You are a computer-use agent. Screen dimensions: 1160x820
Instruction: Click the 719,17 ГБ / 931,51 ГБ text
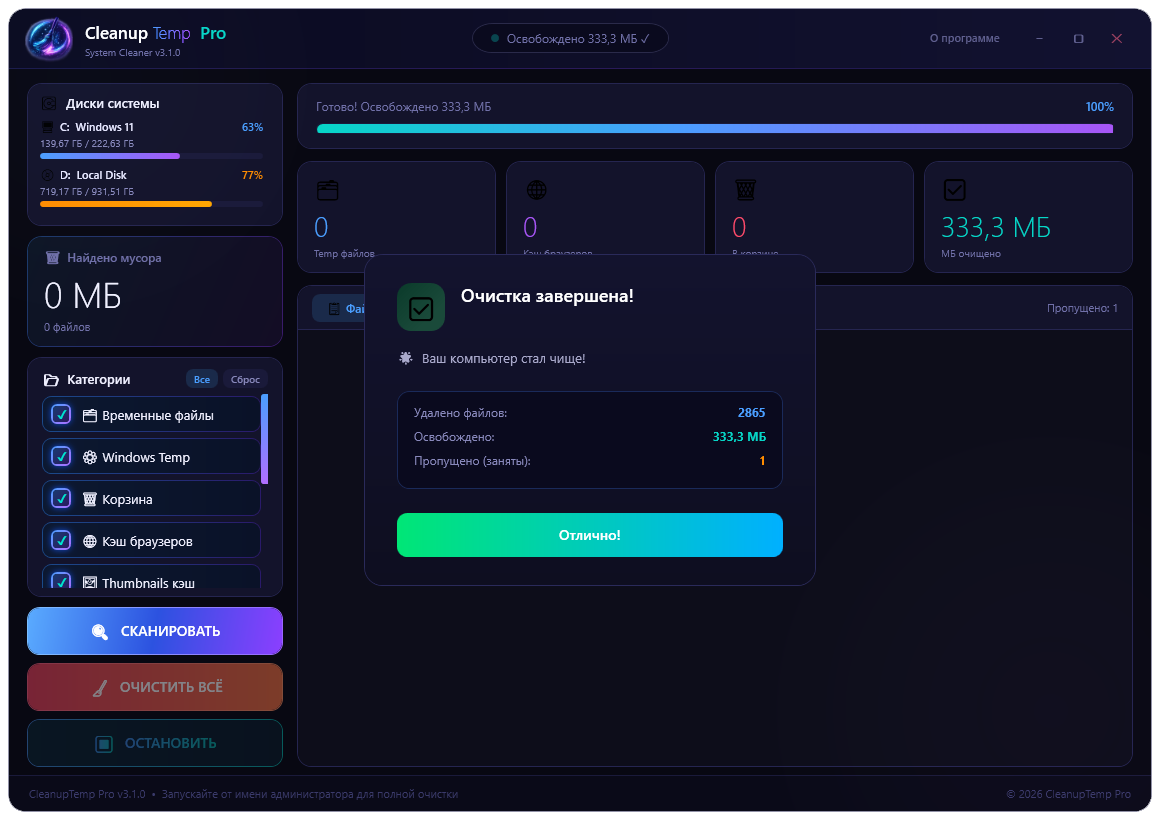87,192
